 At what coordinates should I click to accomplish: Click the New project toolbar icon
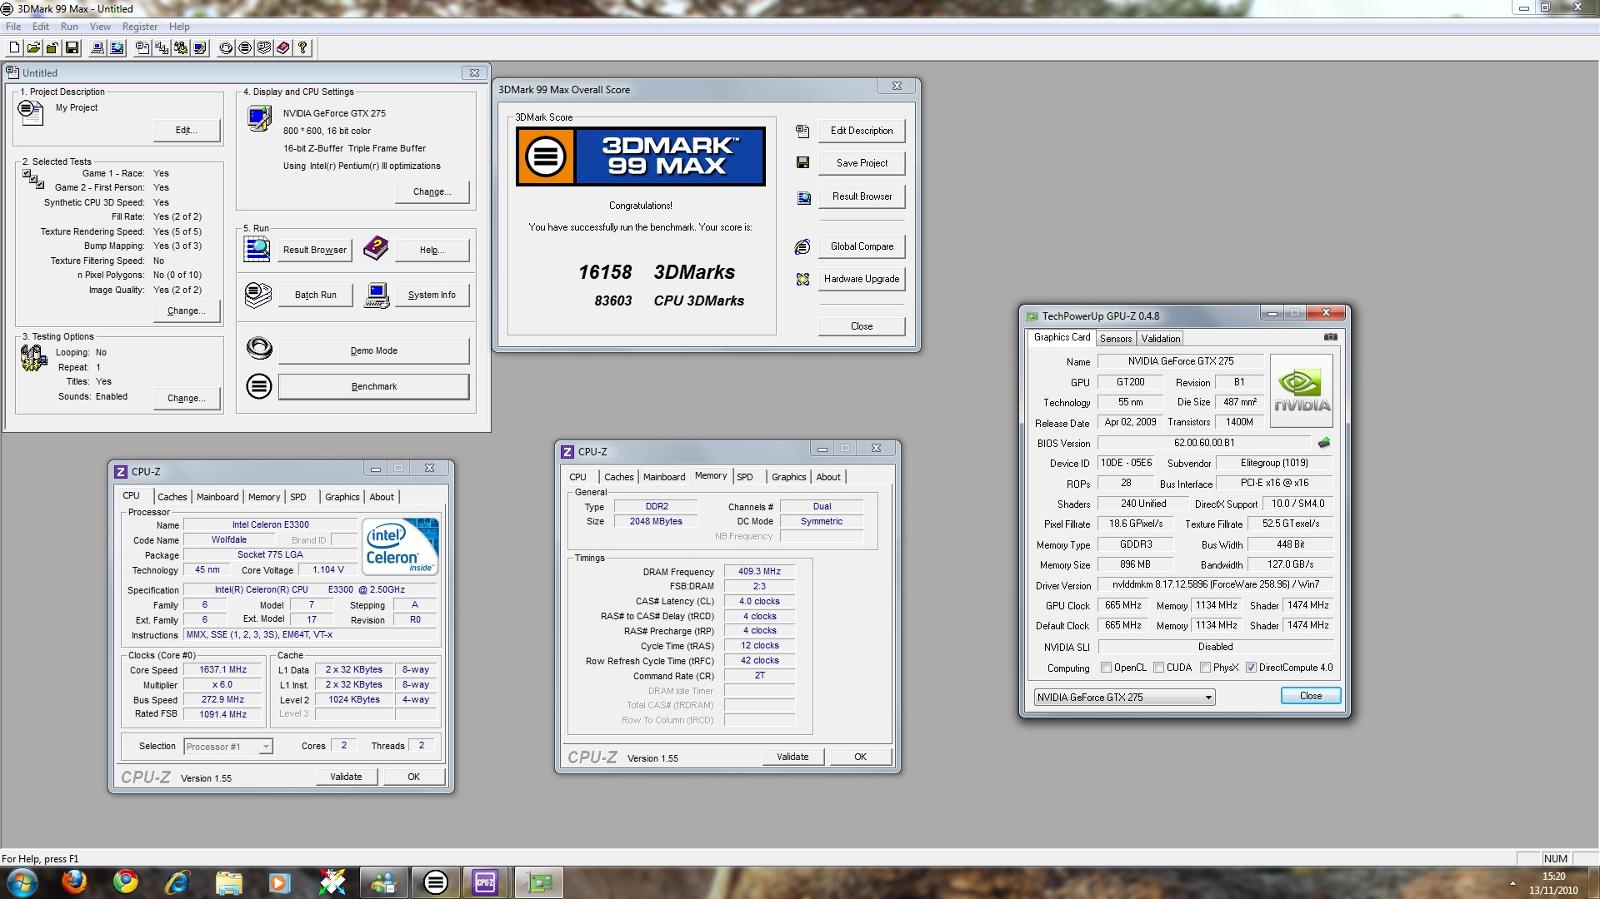pyautogui.click(x=15, y=47)
